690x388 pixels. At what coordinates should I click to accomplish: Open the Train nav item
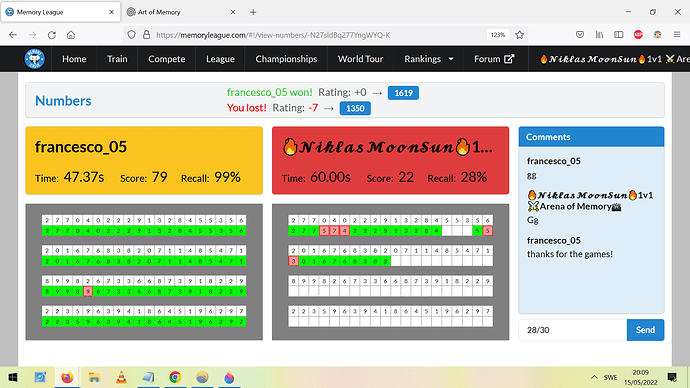tap(117, 59)
